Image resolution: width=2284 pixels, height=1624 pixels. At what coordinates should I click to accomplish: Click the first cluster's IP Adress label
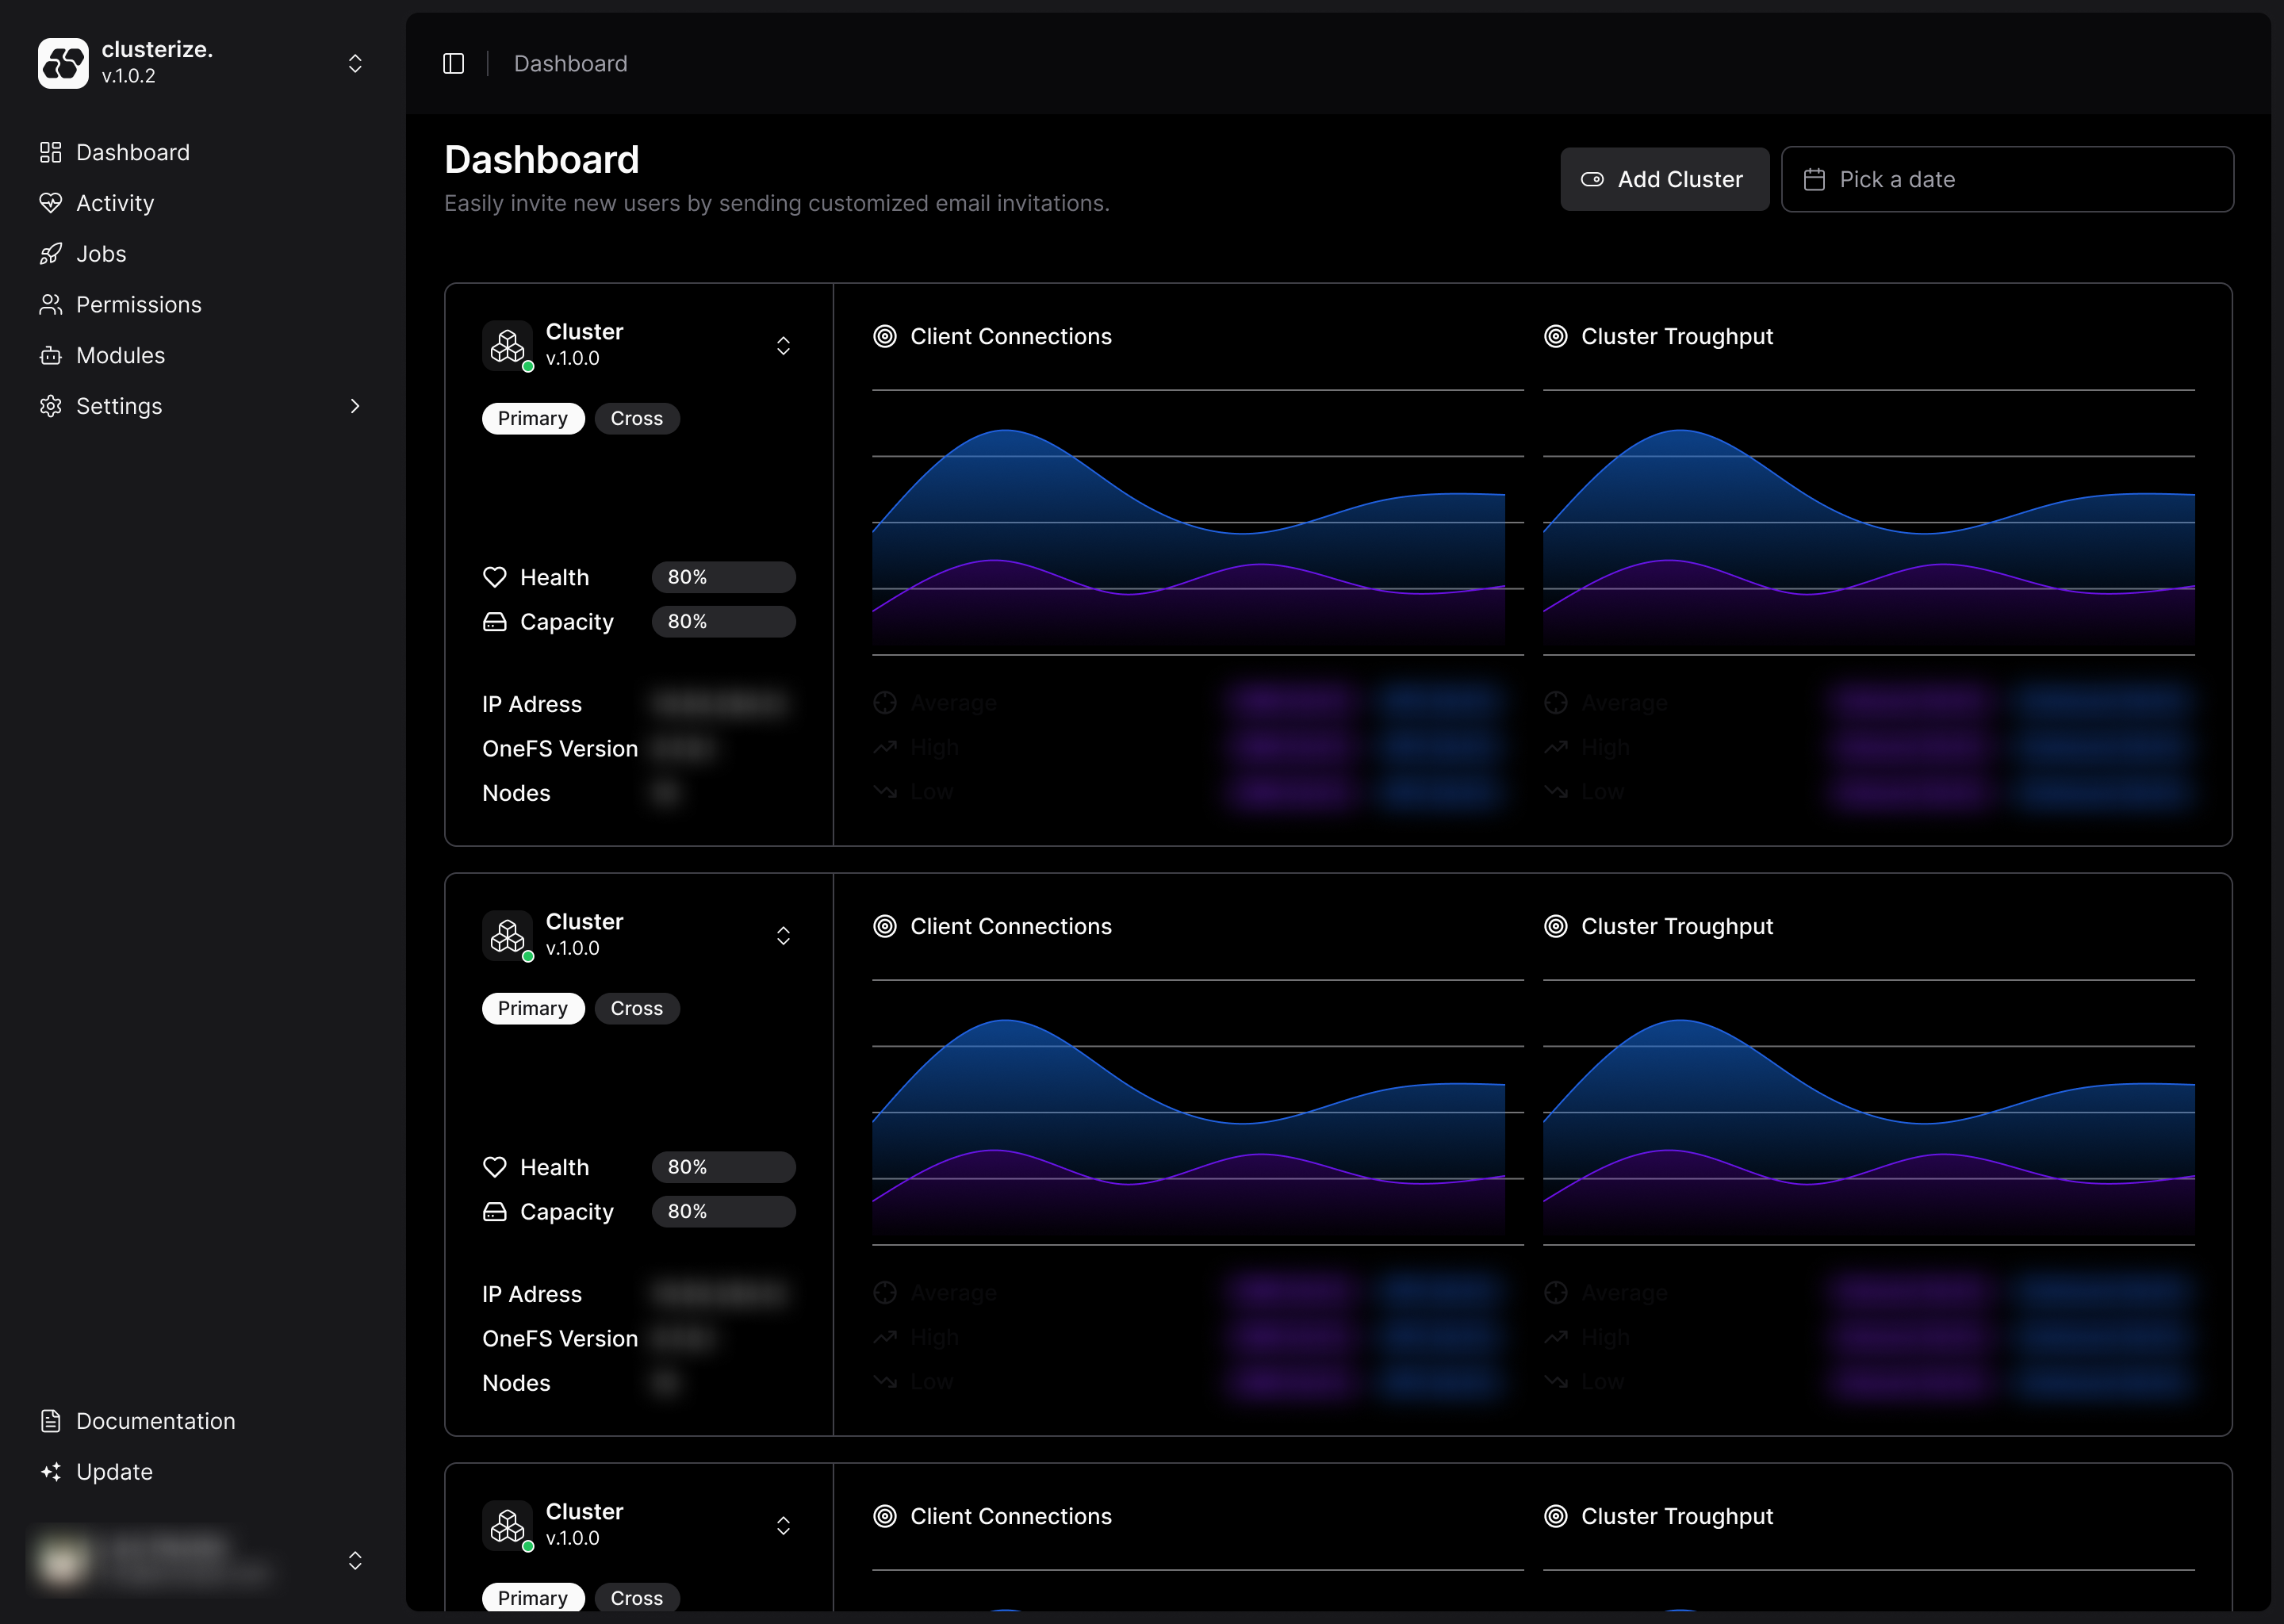click(532, 704)
